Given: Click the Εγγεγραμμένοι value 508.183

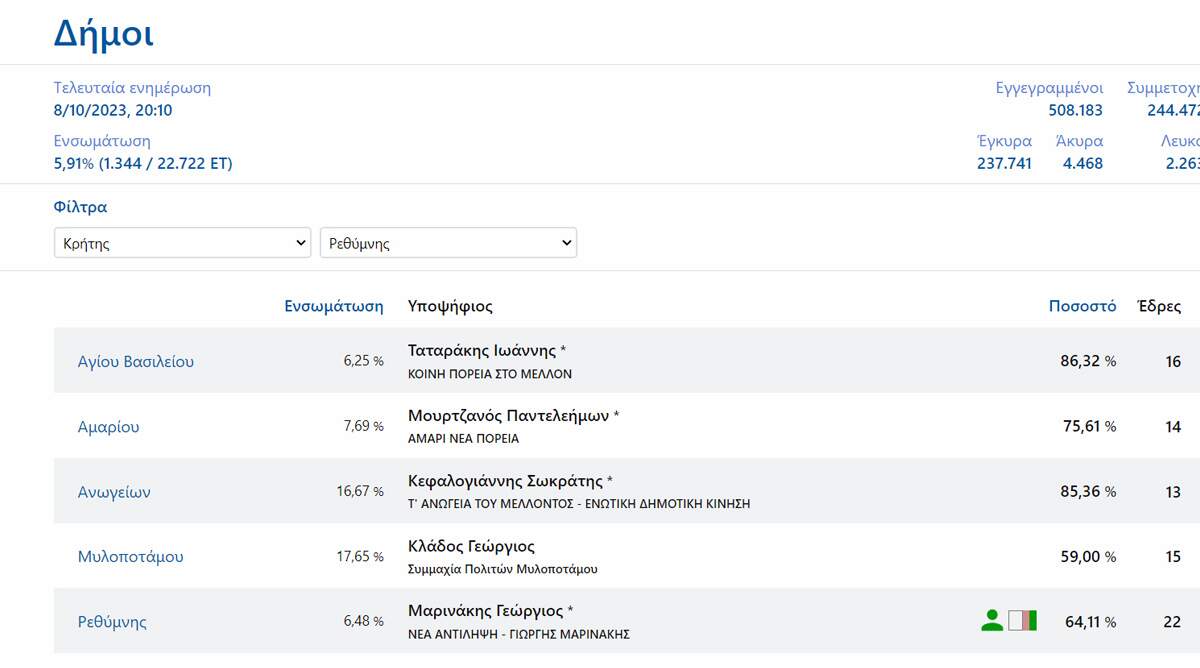Looking at the screenshot, I should (x=1075, y=110).
